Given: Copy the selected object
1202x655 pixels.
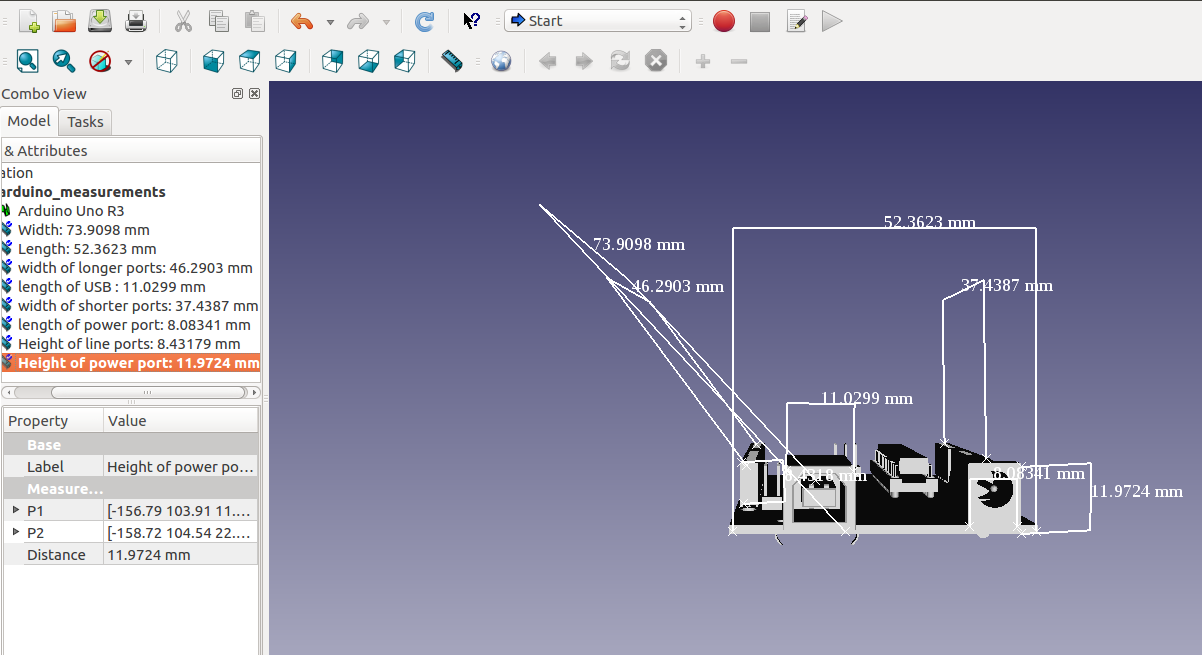Looking at the screenshot, I should pyautogui.click(x=219, y=20).
